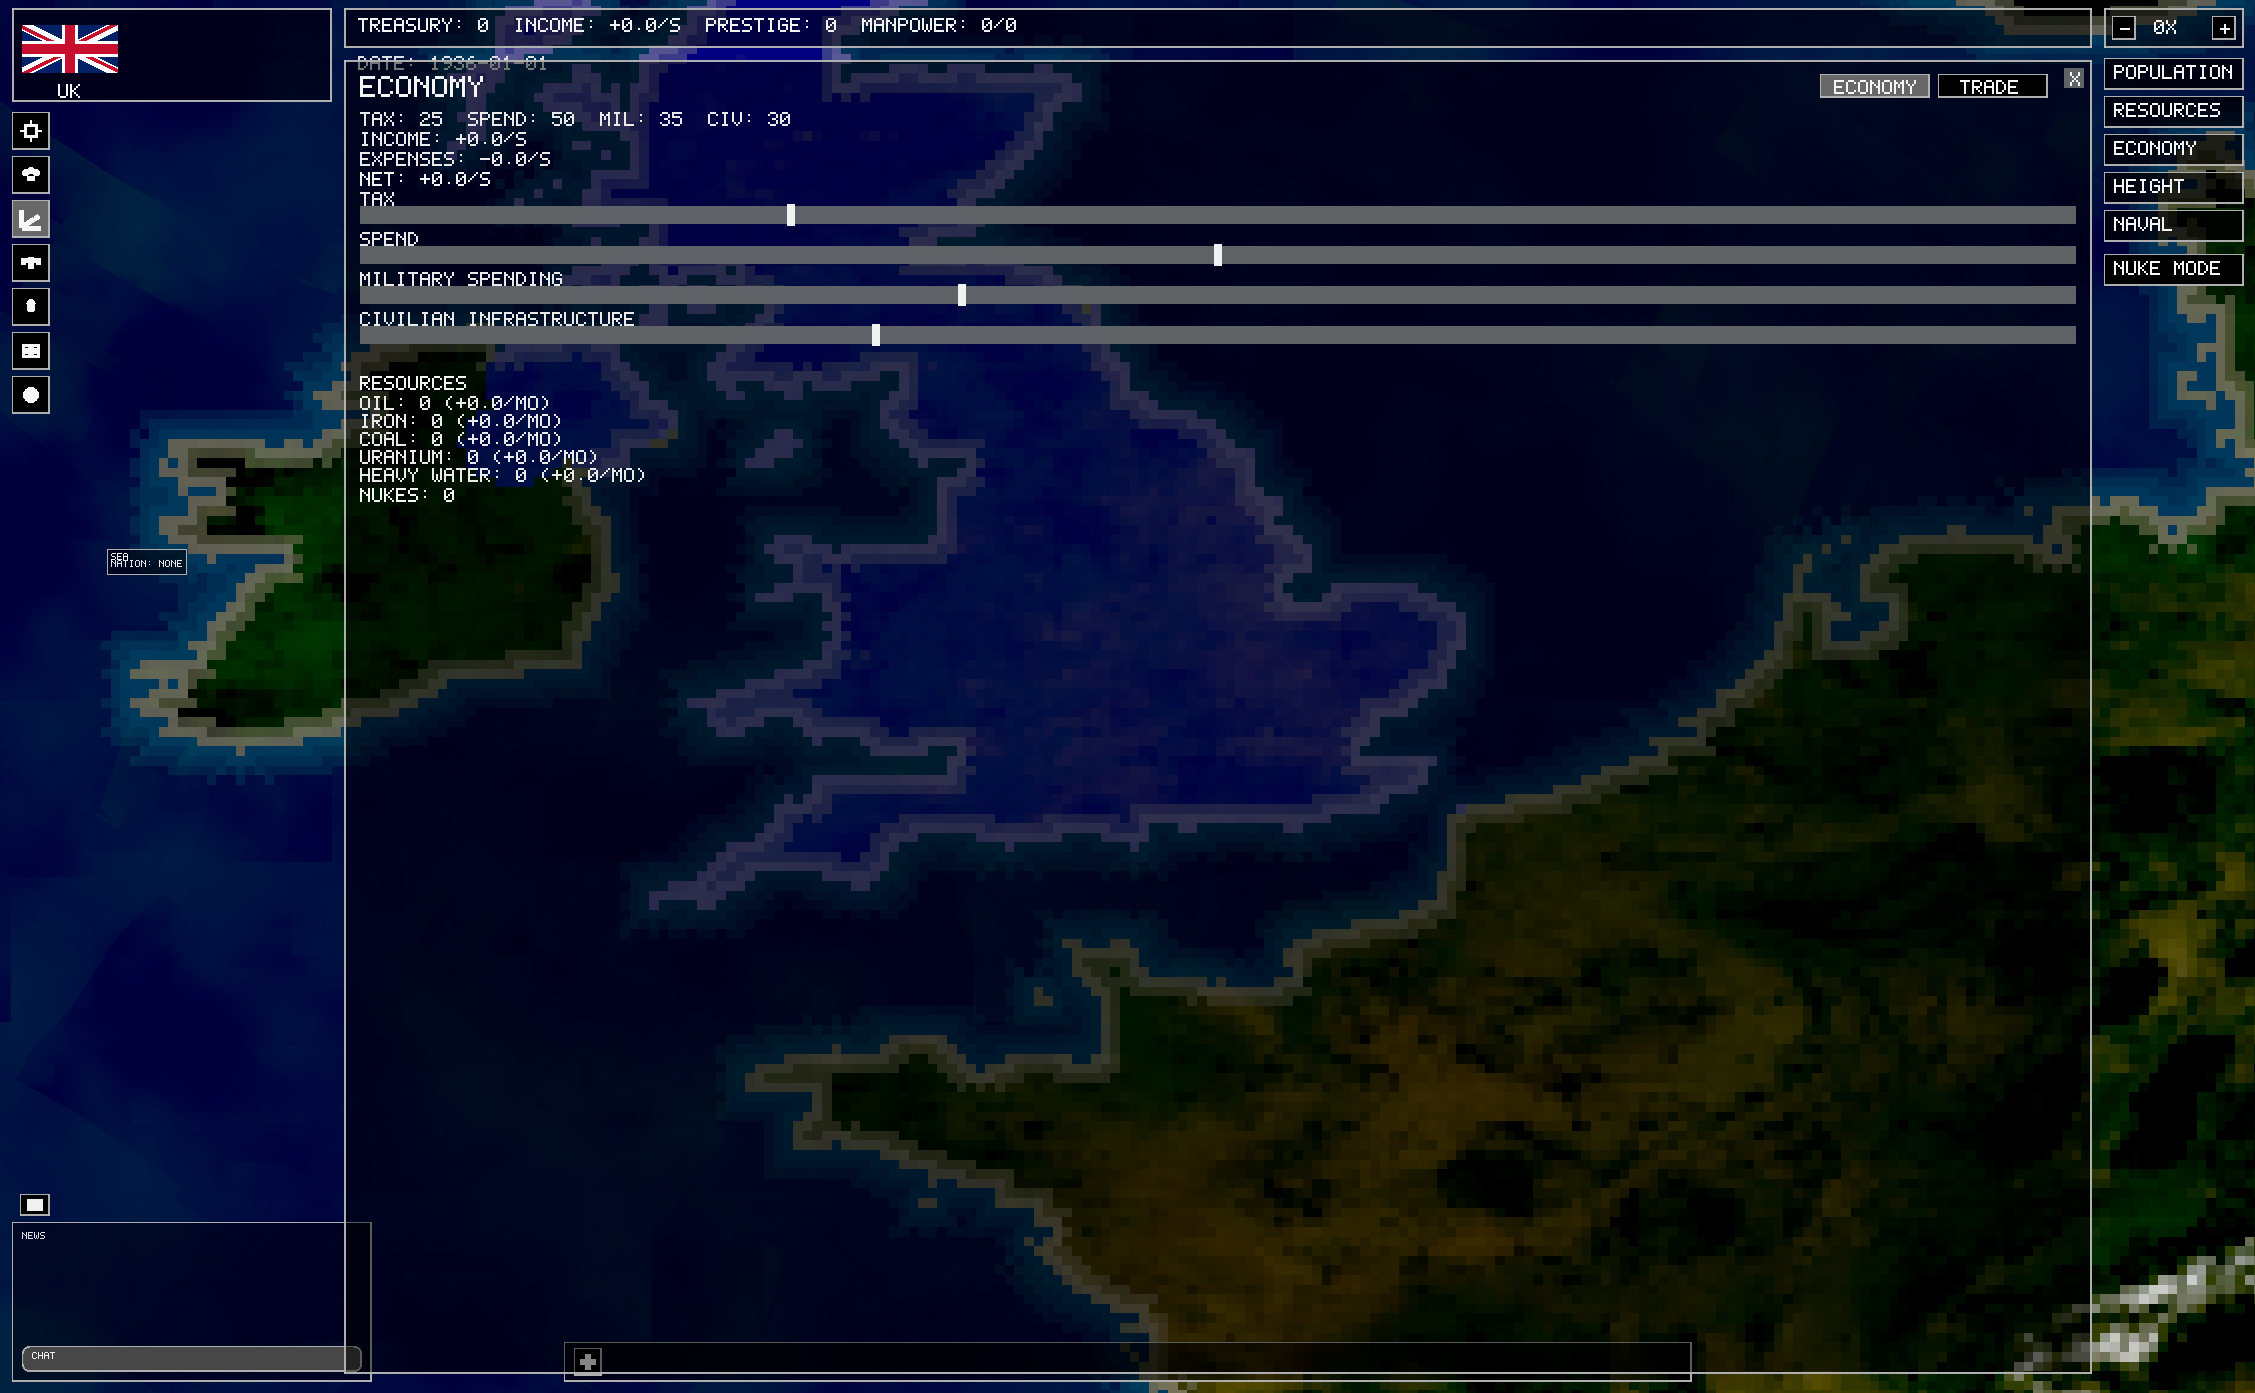Image resolution: width=2255 pixels, height=1393 pixels.
Task: Enable Nuke Mode
Action: (x=2172, y=269)
